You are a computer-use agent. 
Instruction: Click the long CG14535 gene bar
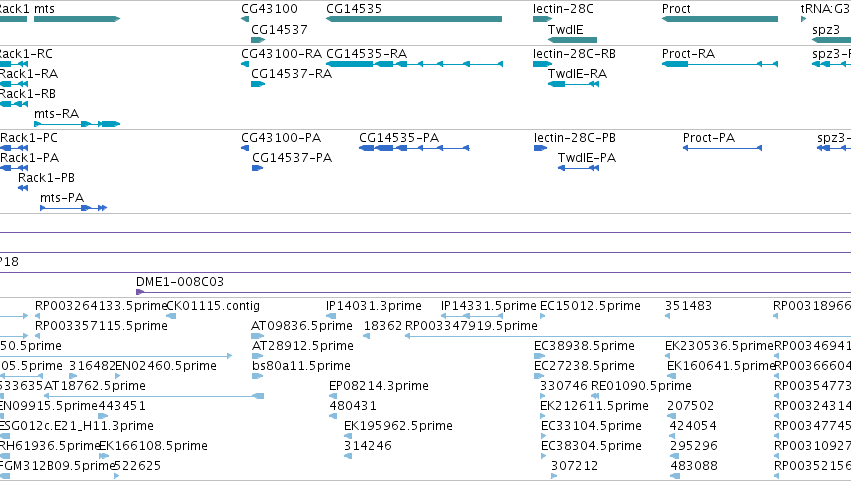click(x=414, y=19)
